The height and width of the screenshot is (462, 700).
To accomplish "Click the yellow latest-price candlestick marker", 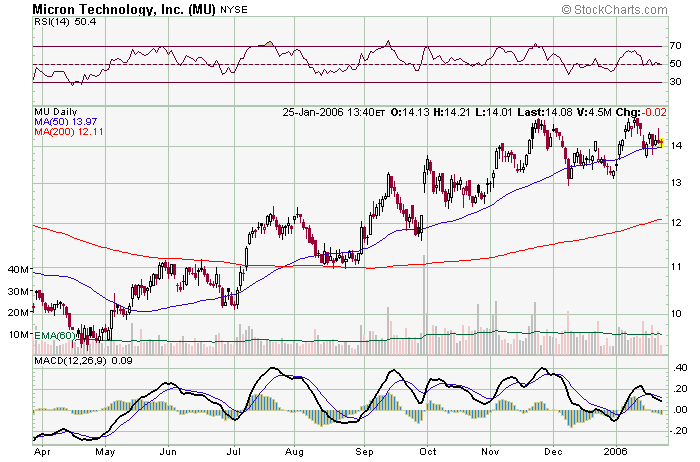I will pyautogui.click(x=661, y=143).
